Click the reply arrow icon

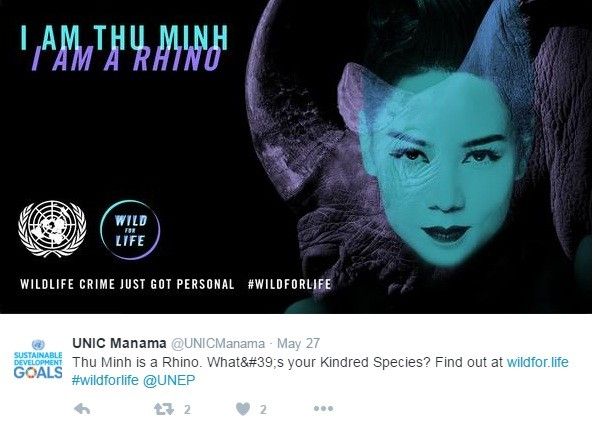click(83, 409)
